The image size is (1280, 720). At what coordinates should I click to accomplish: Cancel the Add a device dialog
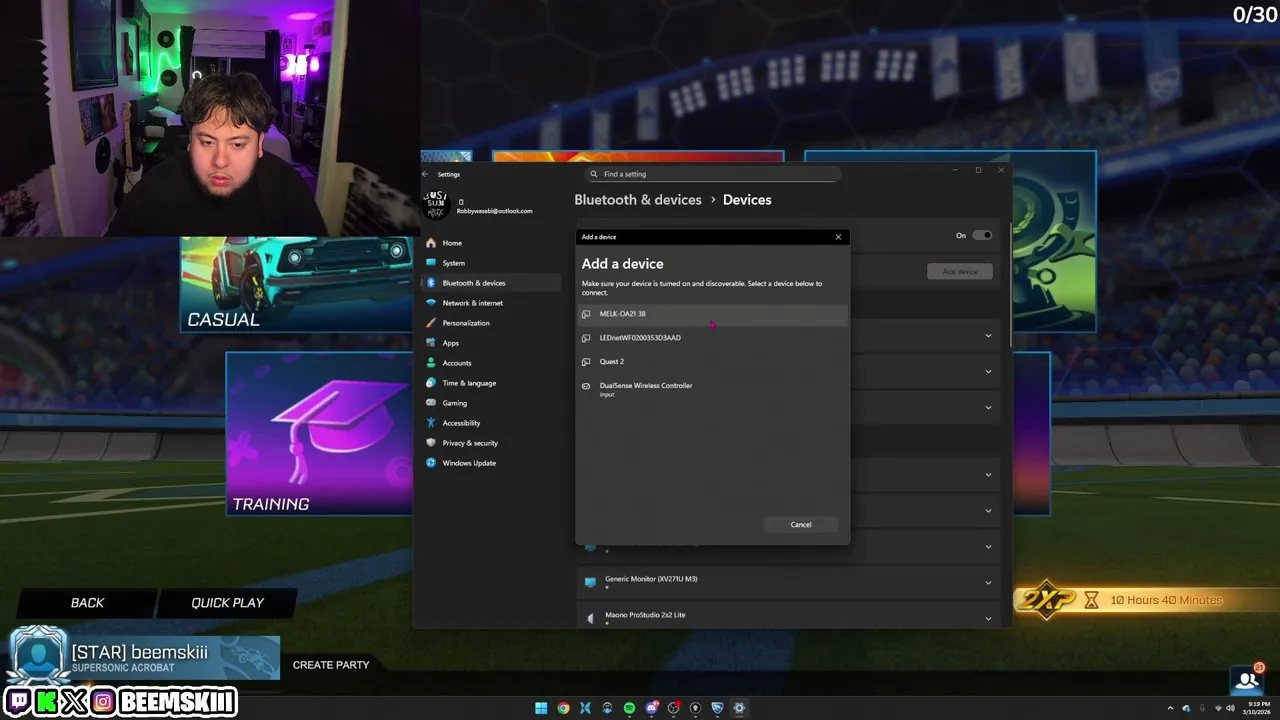(x=801, y=525)
